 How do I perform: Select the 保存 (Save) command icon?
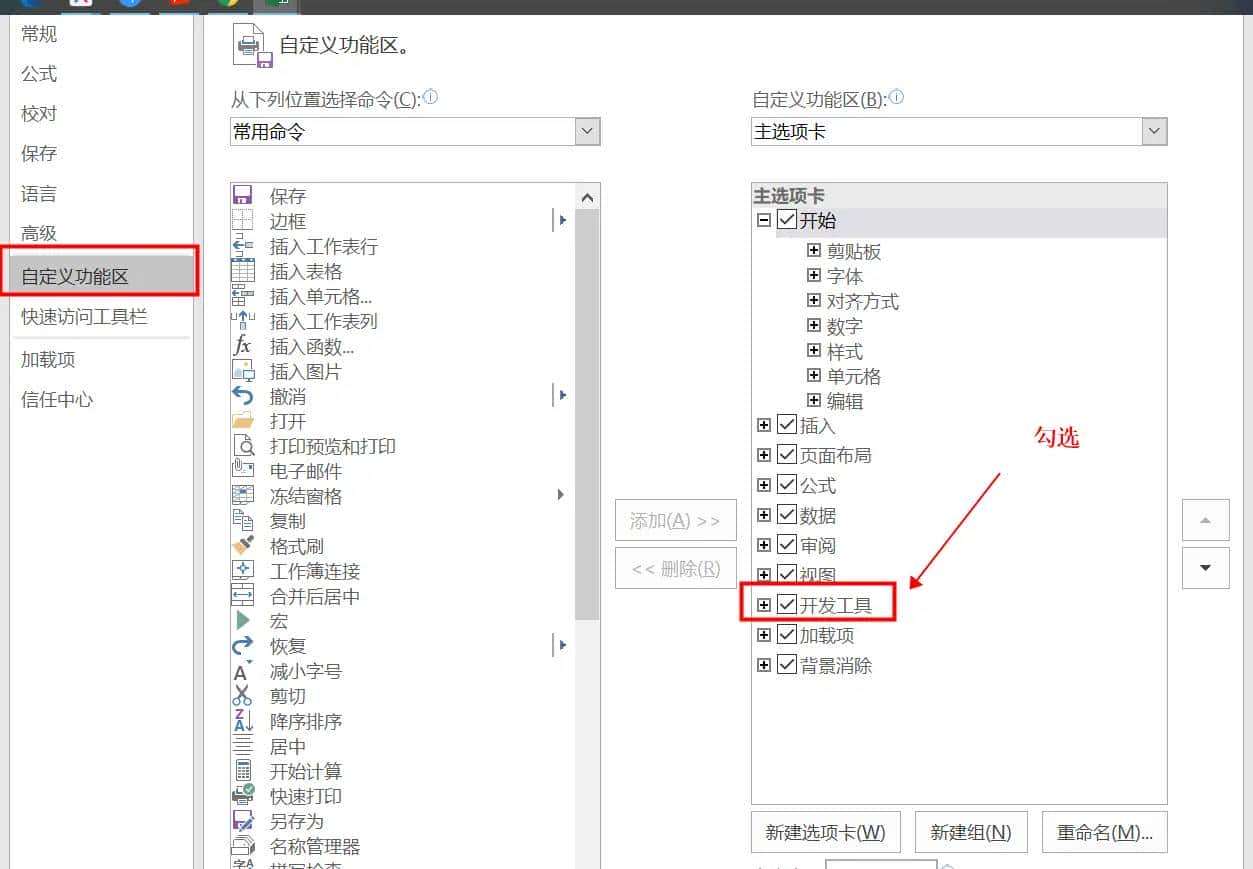(244, 196)
